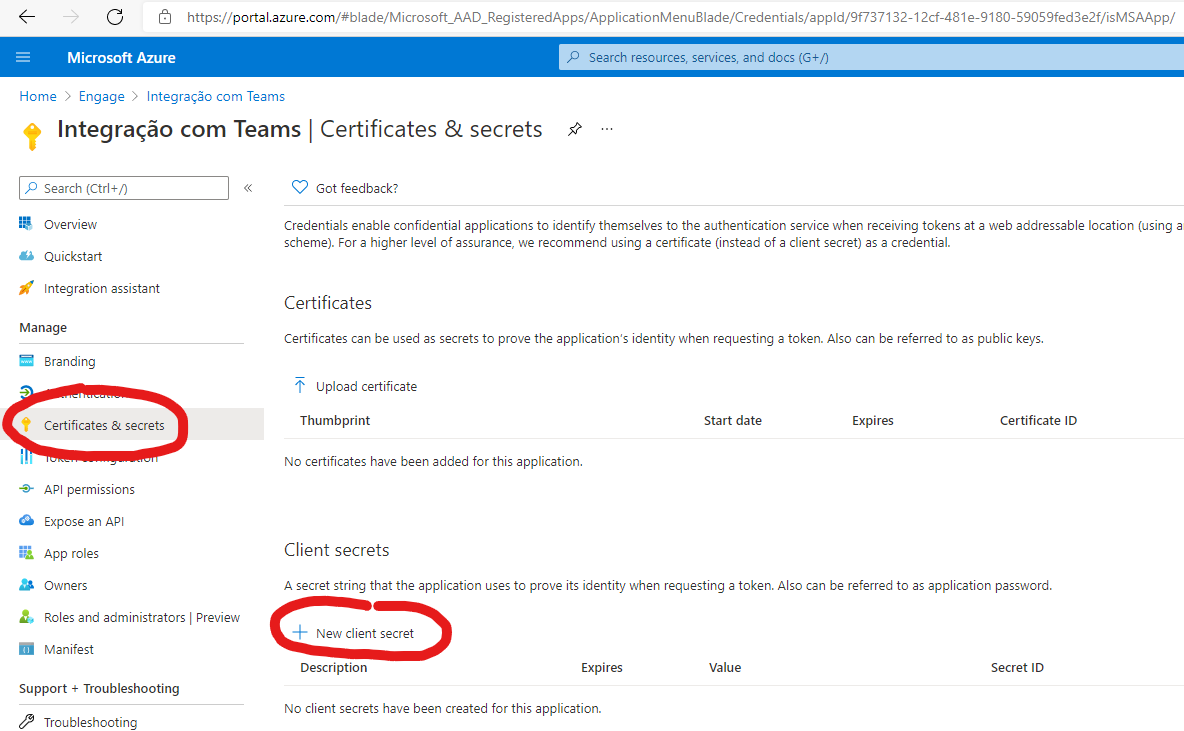The width and height of the screenshot is (1184, 731).
Task: Go back with browser back arrow
Action: tap(26, 17)
